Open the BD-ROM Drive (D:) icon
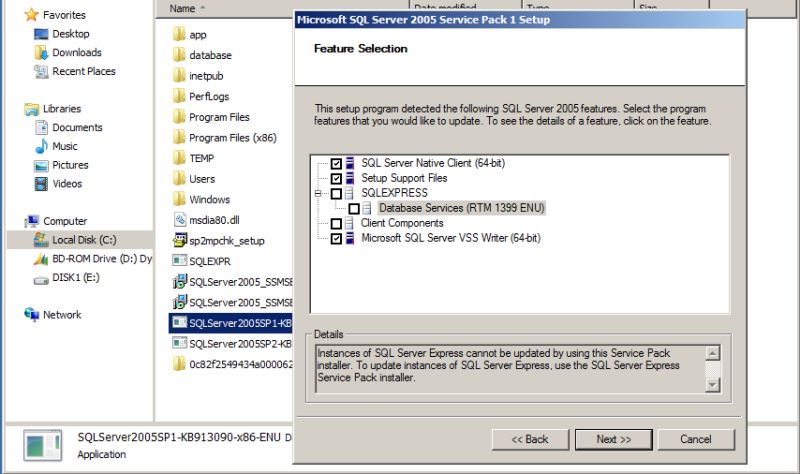This screenshot has height=474, width=800. [x=41, y=259]
